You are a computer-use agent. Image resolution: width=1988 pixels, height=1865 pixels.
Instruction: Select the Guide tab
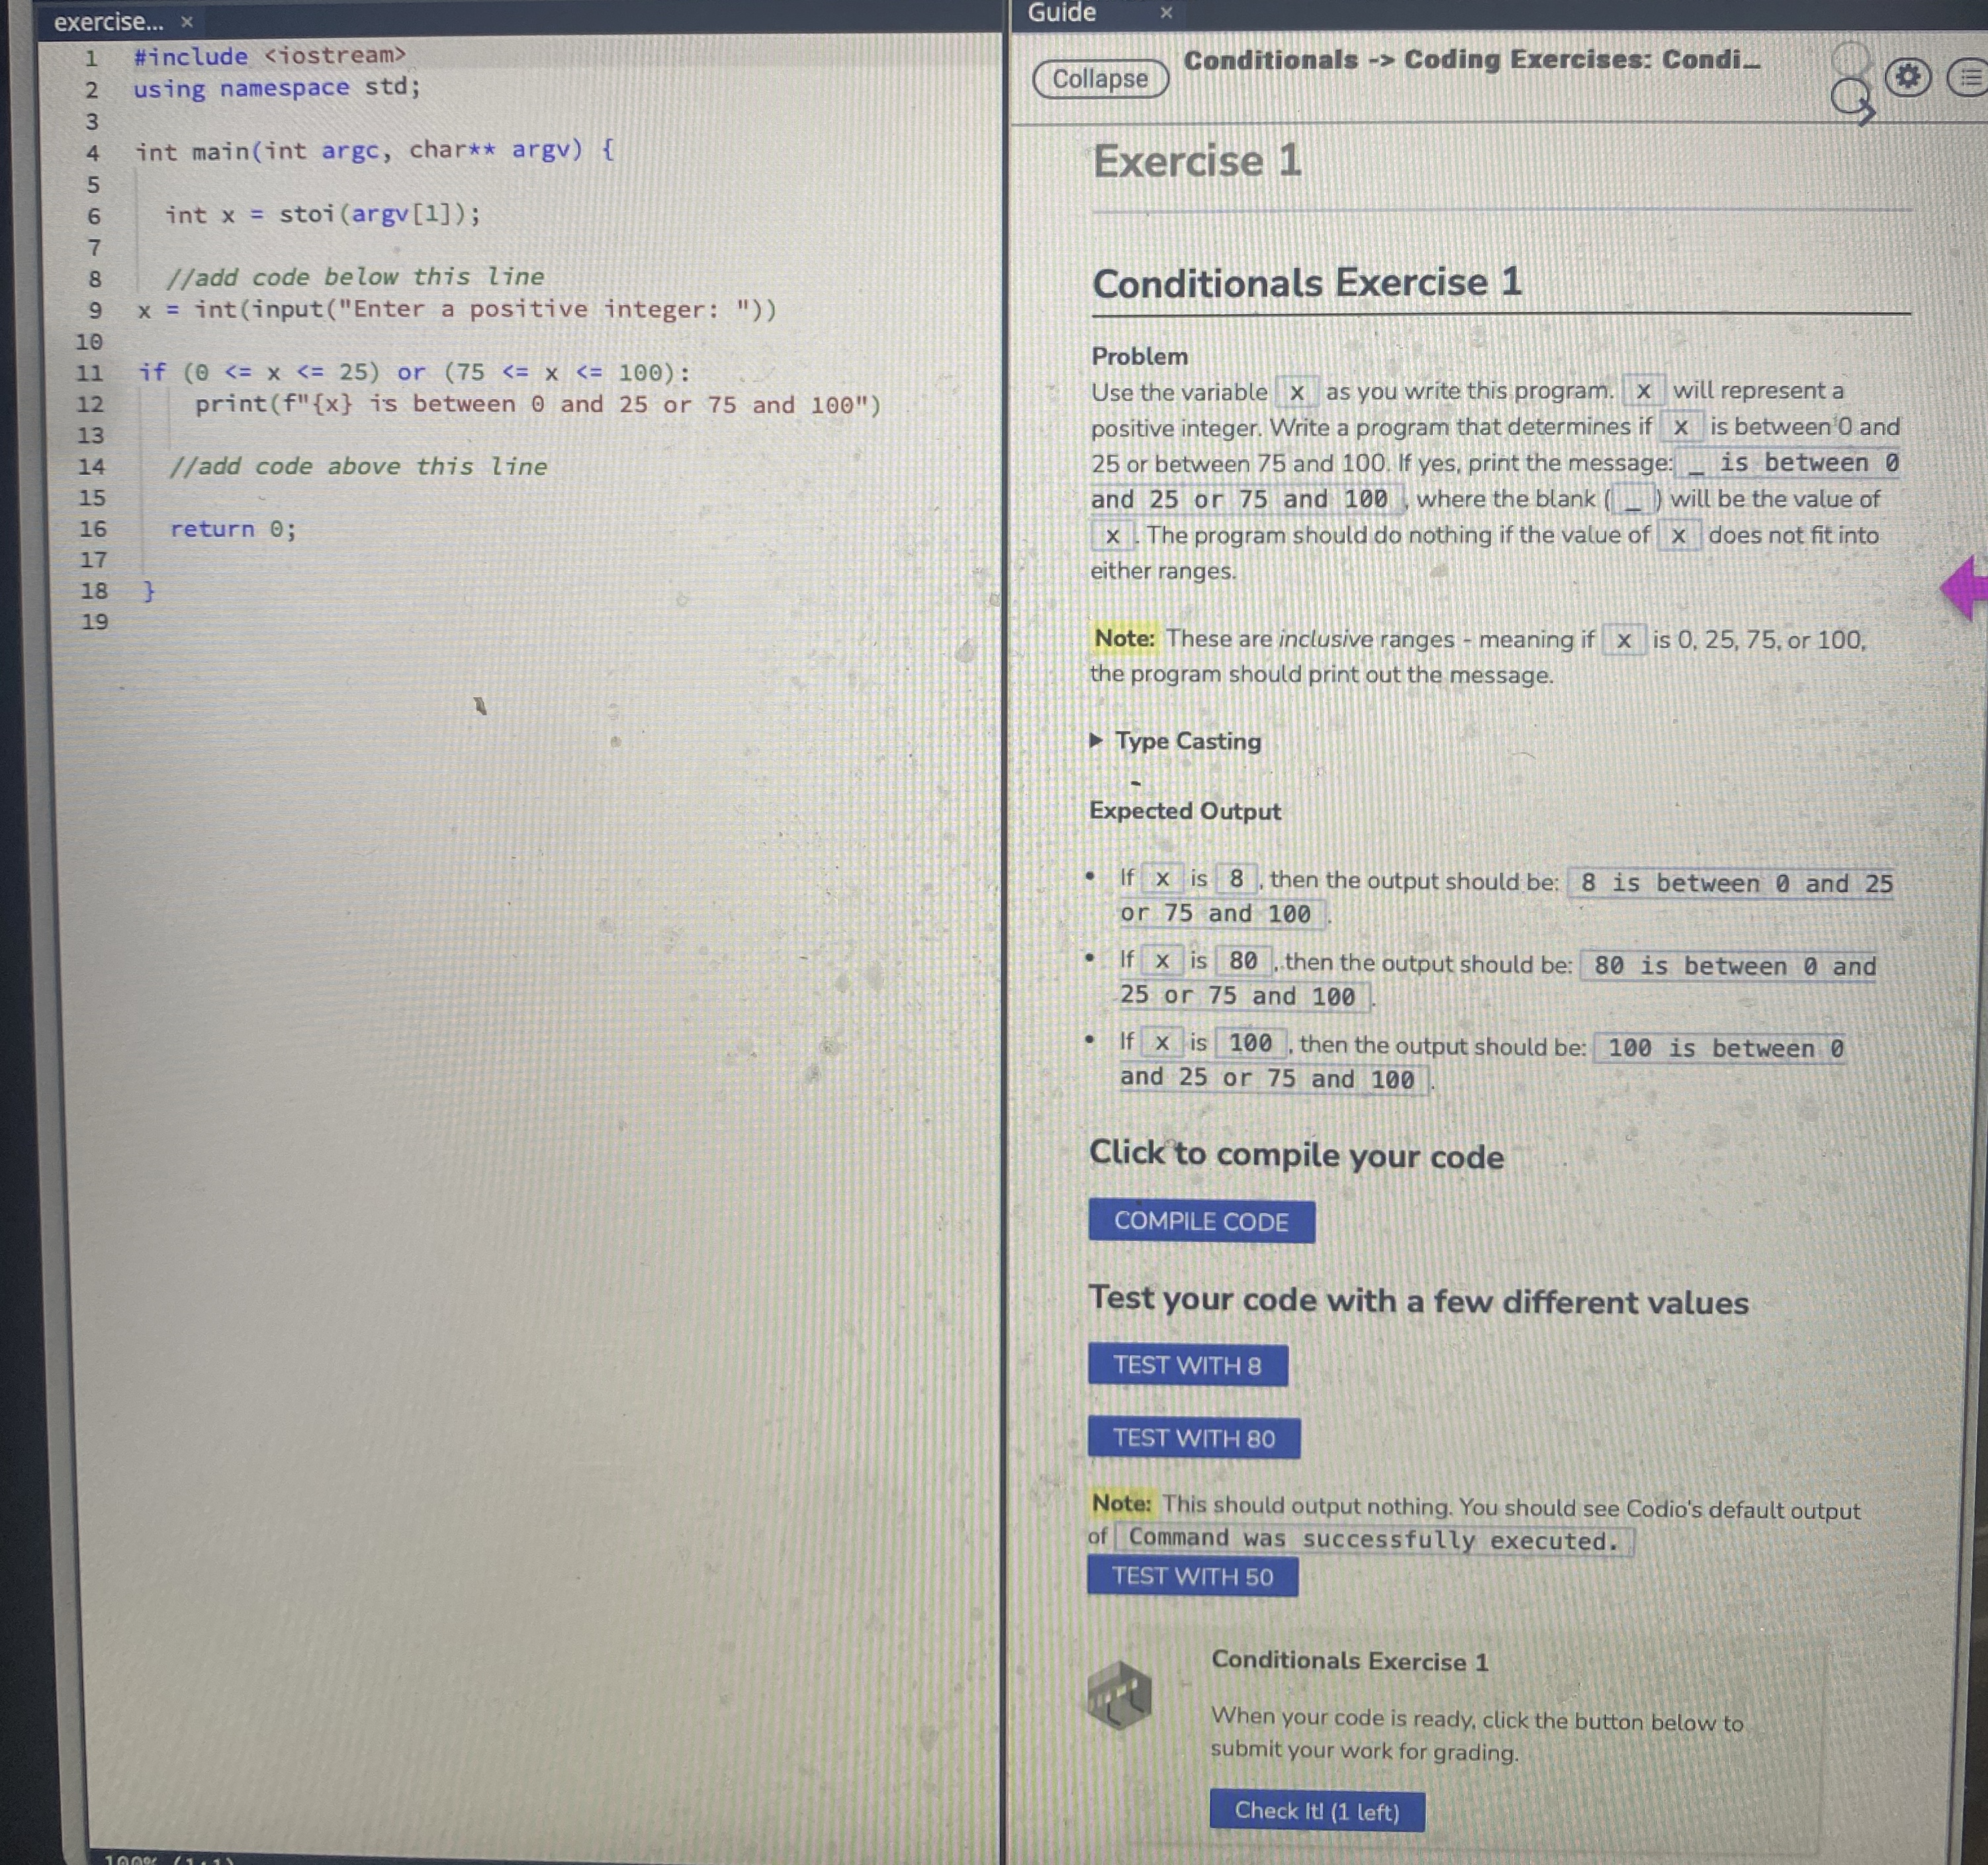tap(1062, 13)
